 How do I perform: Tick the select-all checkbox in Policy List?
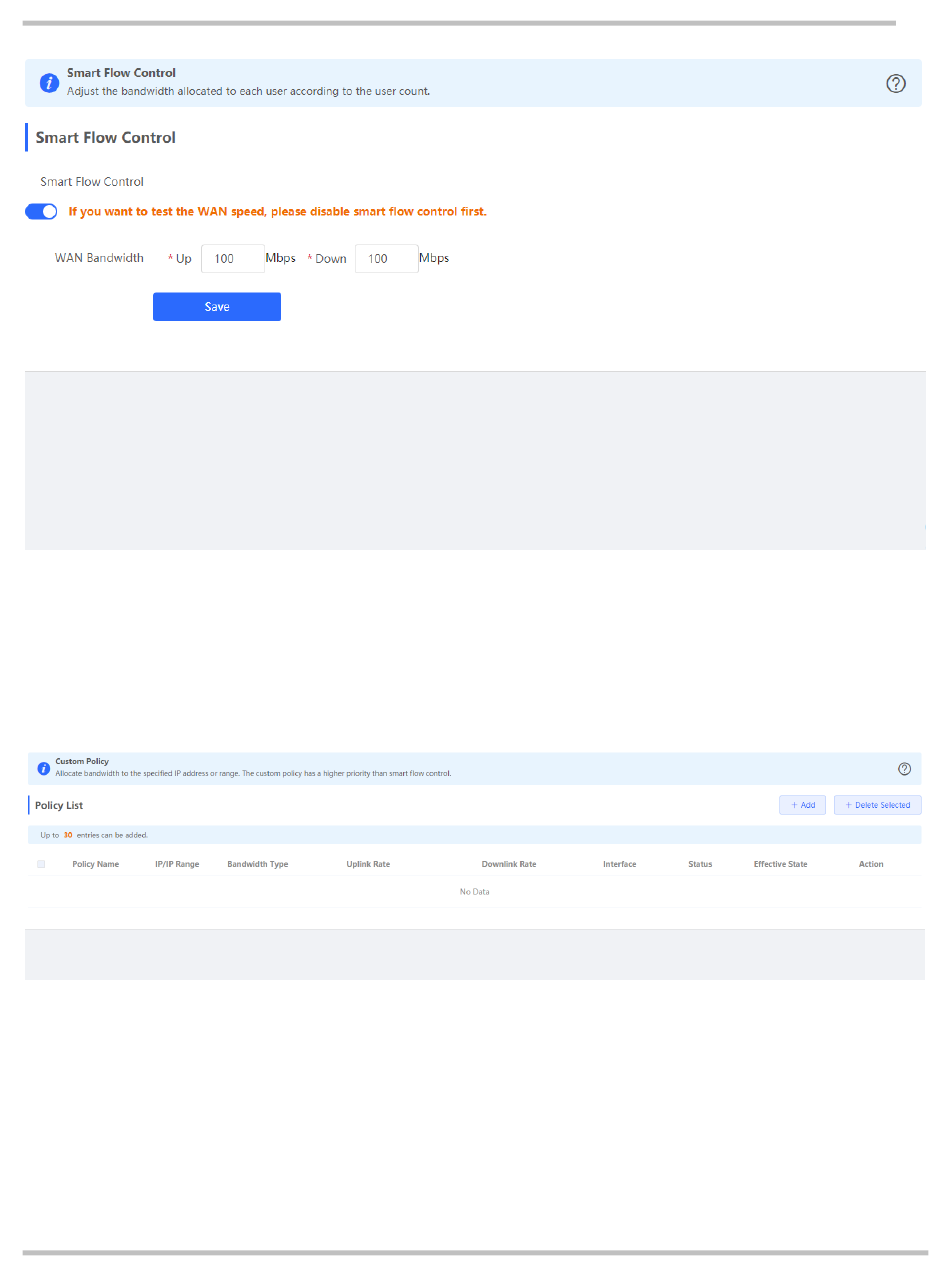[x=41, y=864]
